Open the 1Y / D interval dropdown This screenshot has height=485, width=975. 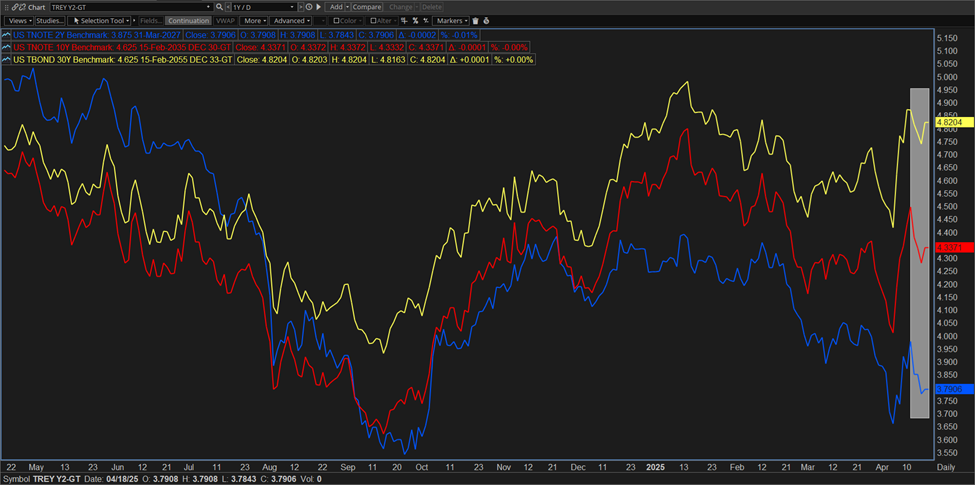pyautogui.click(x=257, y=7)
